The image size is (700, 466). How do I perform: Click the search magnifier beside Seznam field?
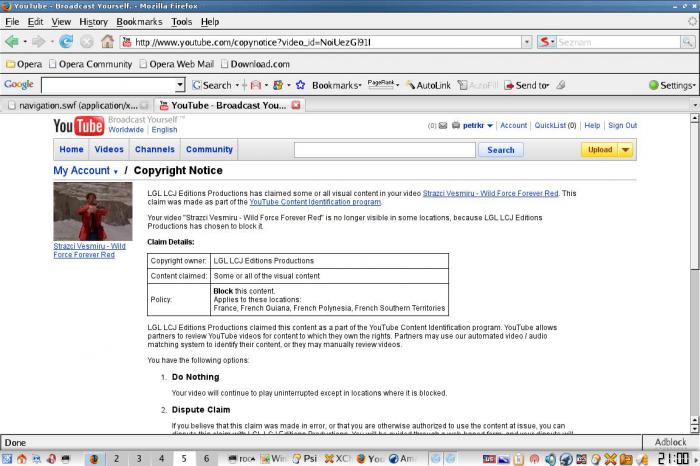688,42
